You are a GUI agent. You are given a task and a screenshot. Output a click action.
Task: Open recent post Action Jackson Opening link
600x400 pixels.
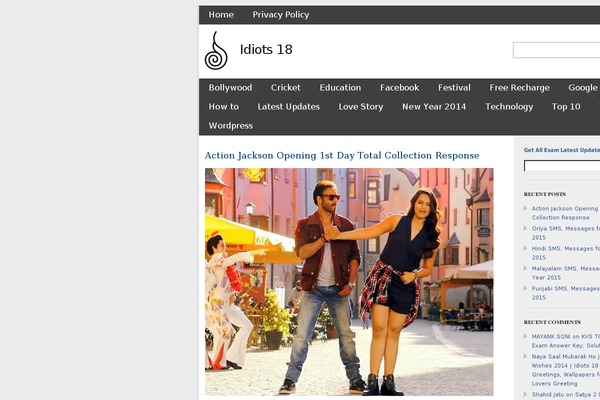[x=565, y=213]
